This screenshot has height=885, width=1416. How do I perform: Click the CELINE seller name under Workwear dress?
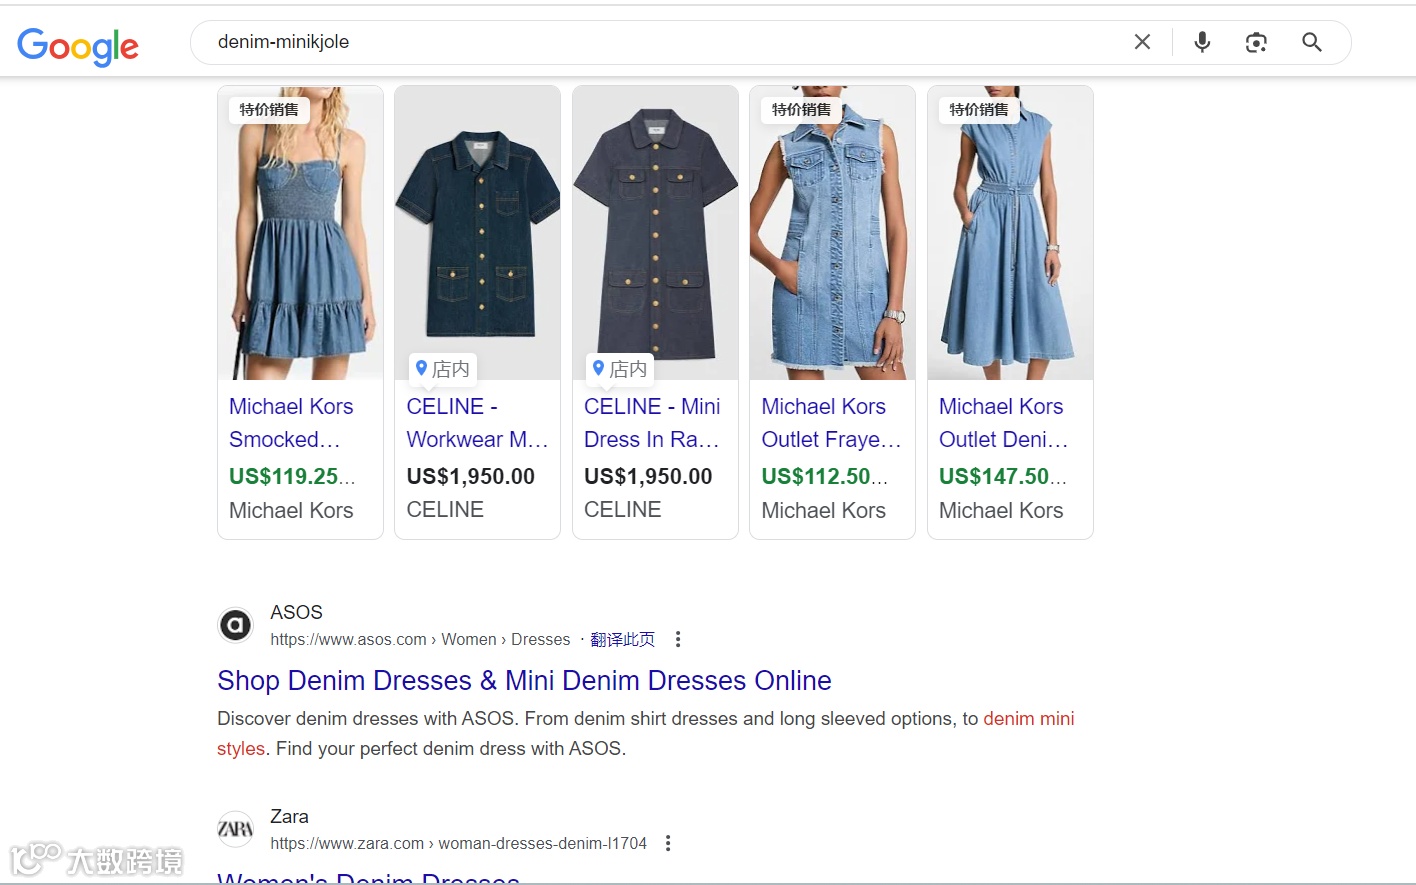coord(445,510)
